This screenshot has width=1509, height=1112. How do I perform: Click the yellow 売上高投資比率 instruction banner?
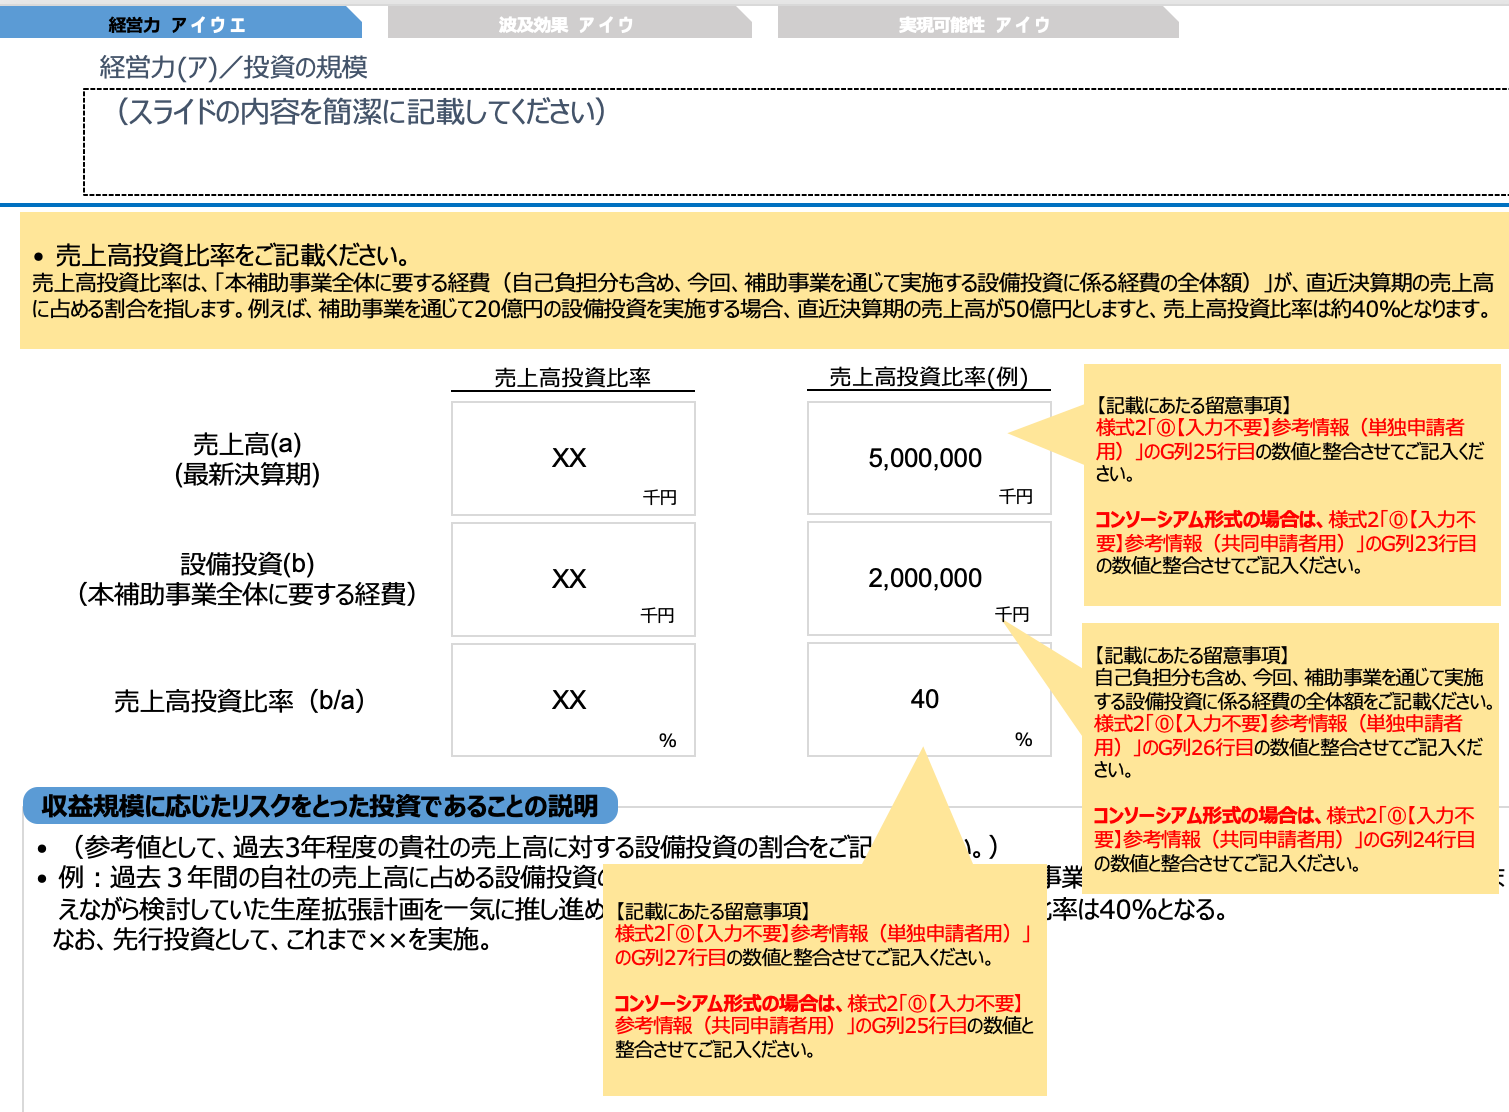[x=750, y=285]
